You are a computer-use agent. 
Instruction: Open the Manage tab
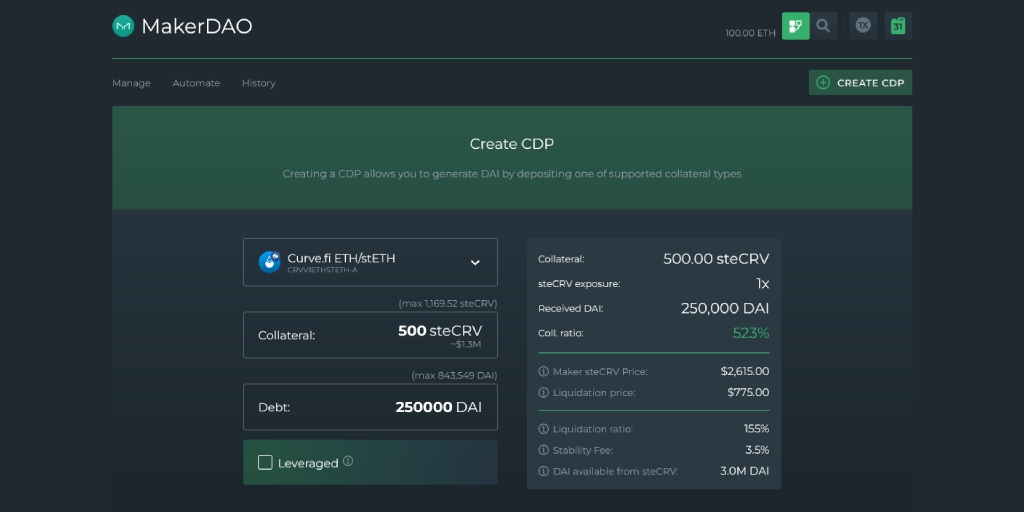pos(131,83)
